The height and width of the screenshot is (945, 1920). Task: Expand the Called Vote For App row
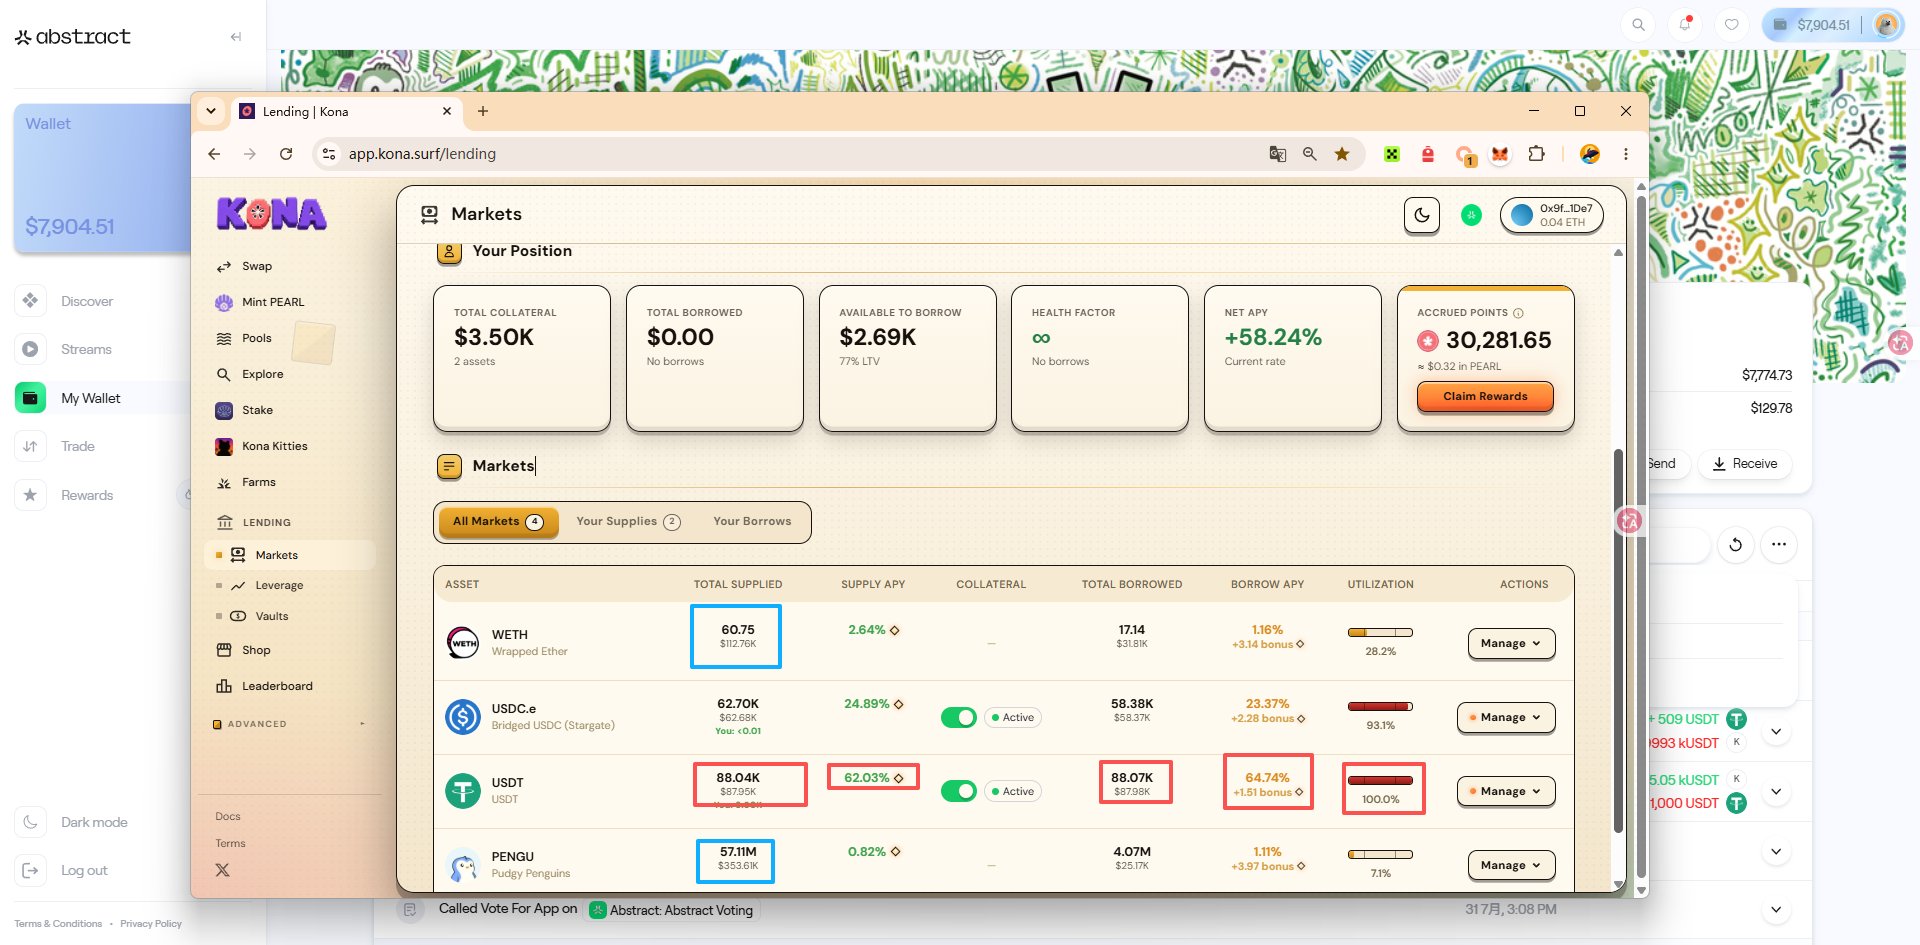pos(1776,910)
